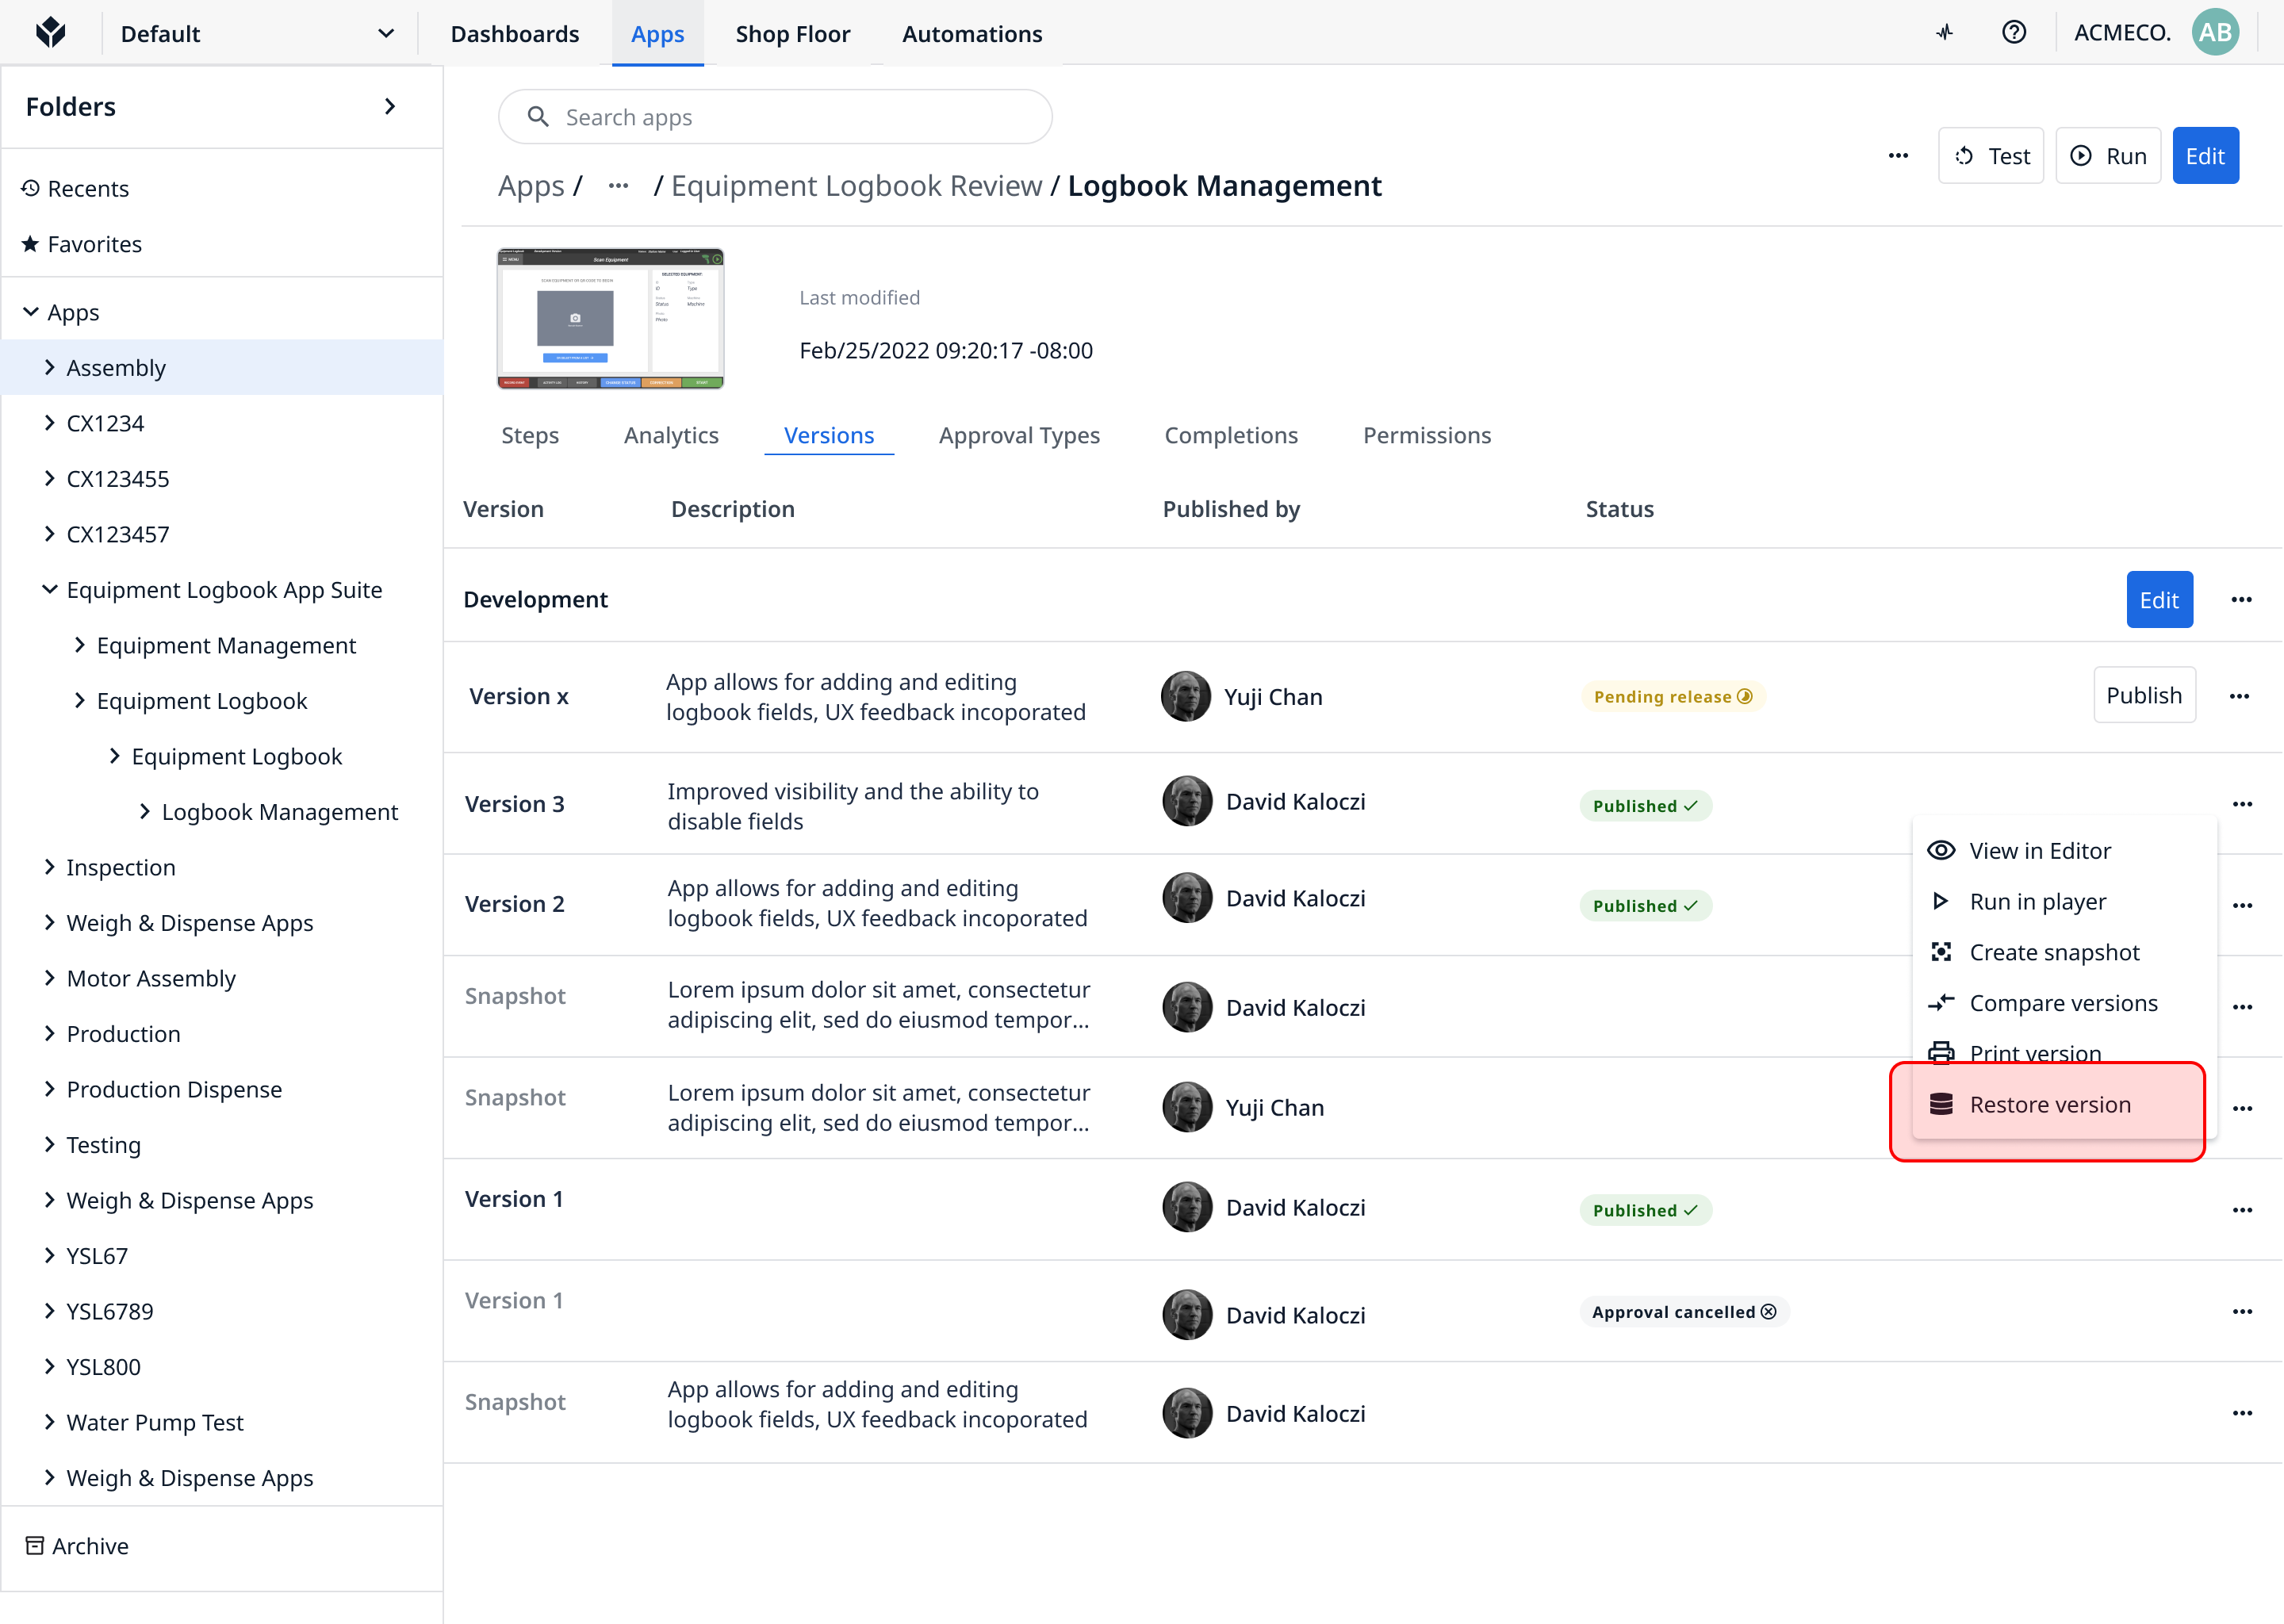Click the Test button
Image resolution: width=2284 pixels, height=1624 pixels.
(1991, 156)
